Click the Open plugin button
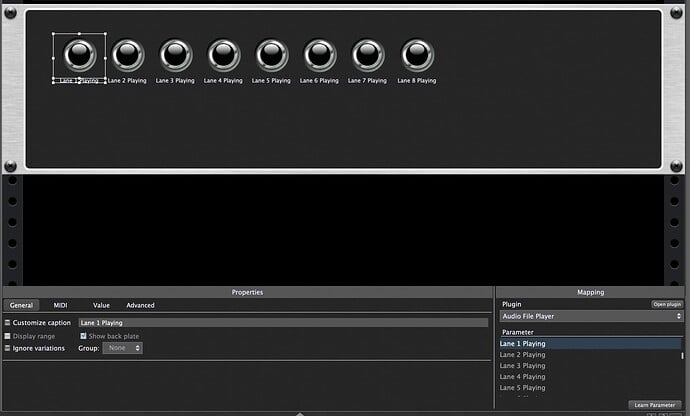Viewport: 690px width, 416px height. 666,304
